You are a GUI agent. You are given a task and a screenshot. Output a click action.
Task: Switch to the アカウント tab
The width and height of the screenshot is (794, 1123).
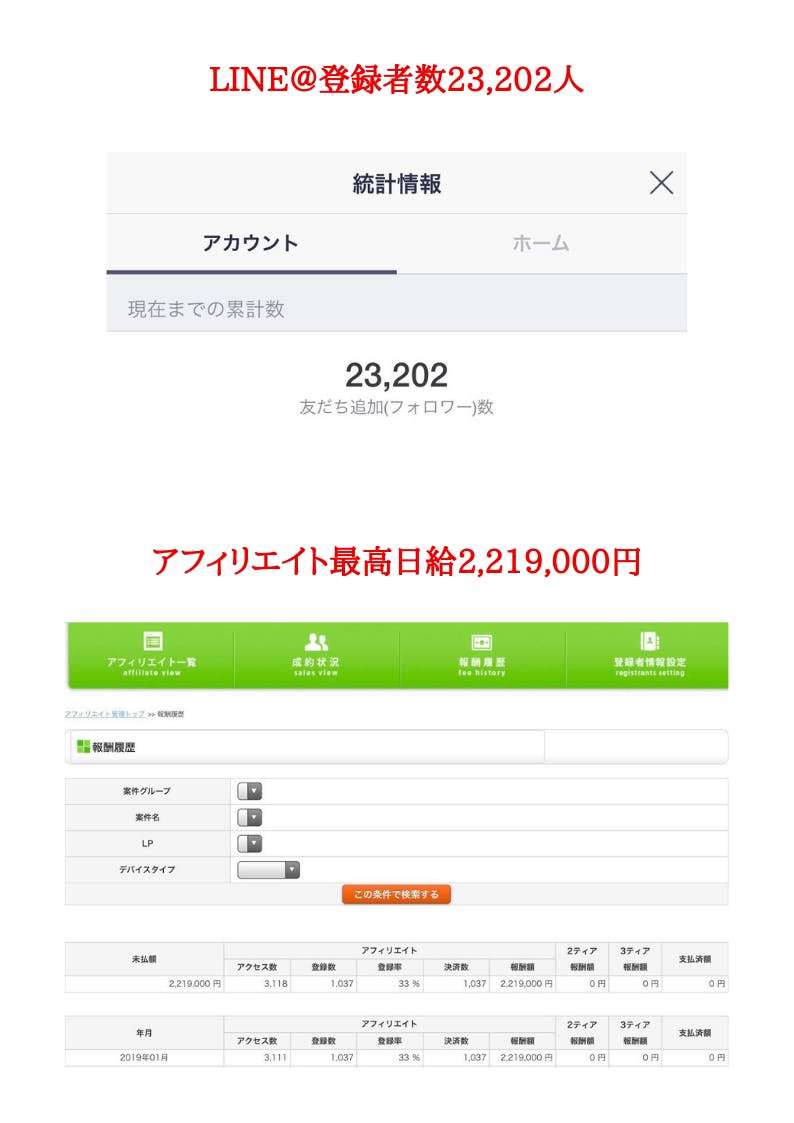point(251,243)
